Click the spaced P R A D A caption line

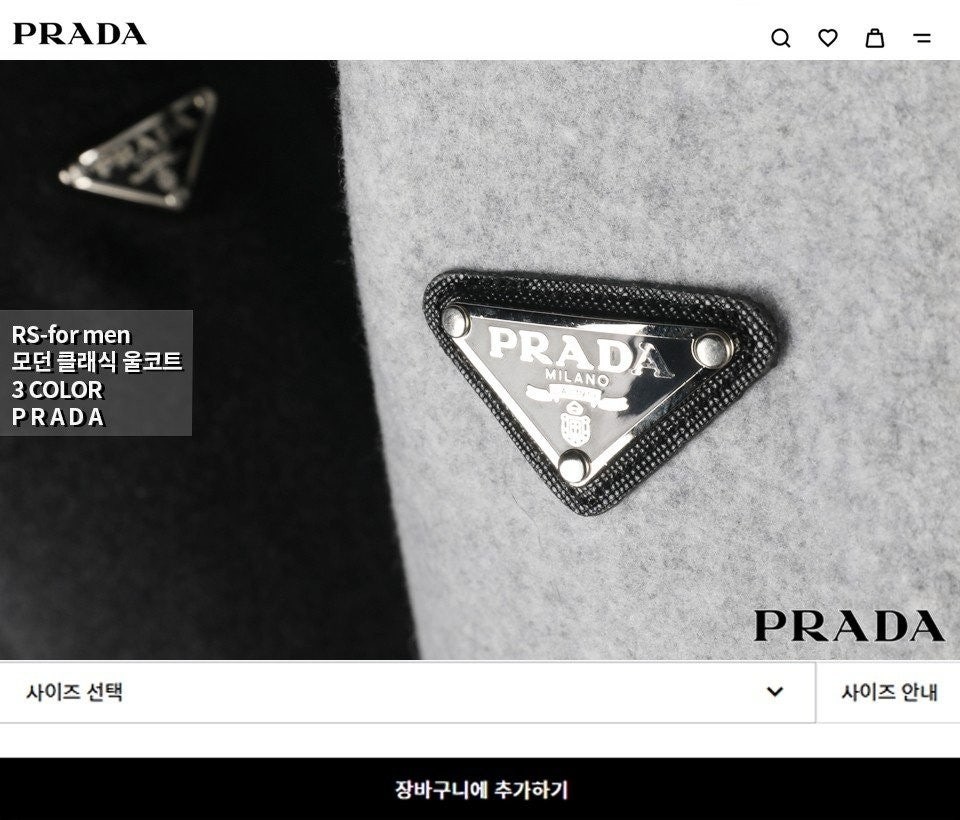click(x=58, y=417)
